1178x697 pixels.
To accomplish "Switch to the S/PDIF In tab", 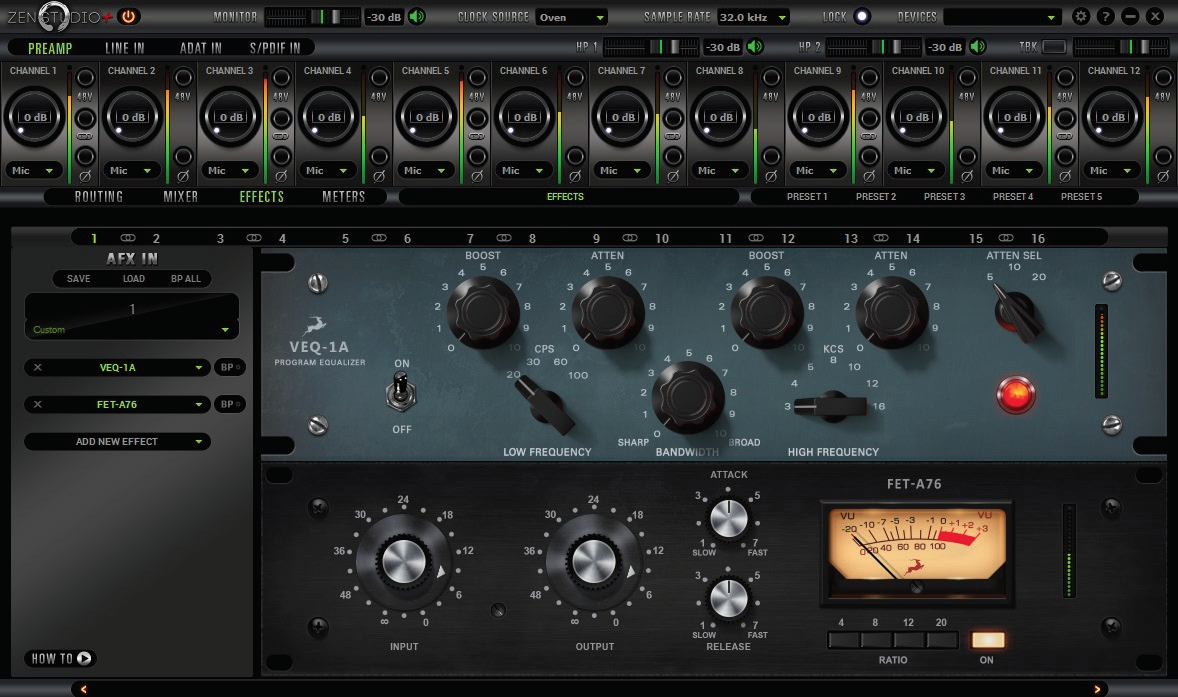I will [x=275, y=48].
